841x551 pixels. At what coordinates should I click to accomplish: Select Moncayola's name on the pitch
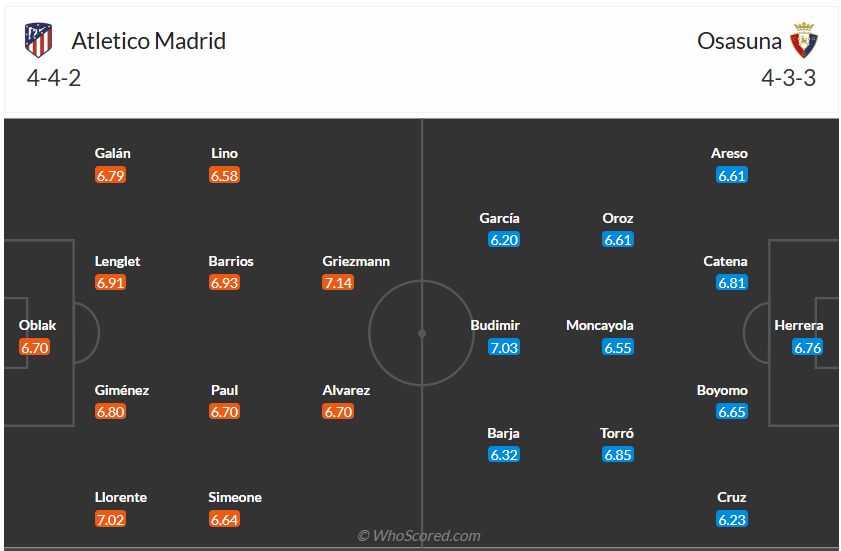point(600,325)
